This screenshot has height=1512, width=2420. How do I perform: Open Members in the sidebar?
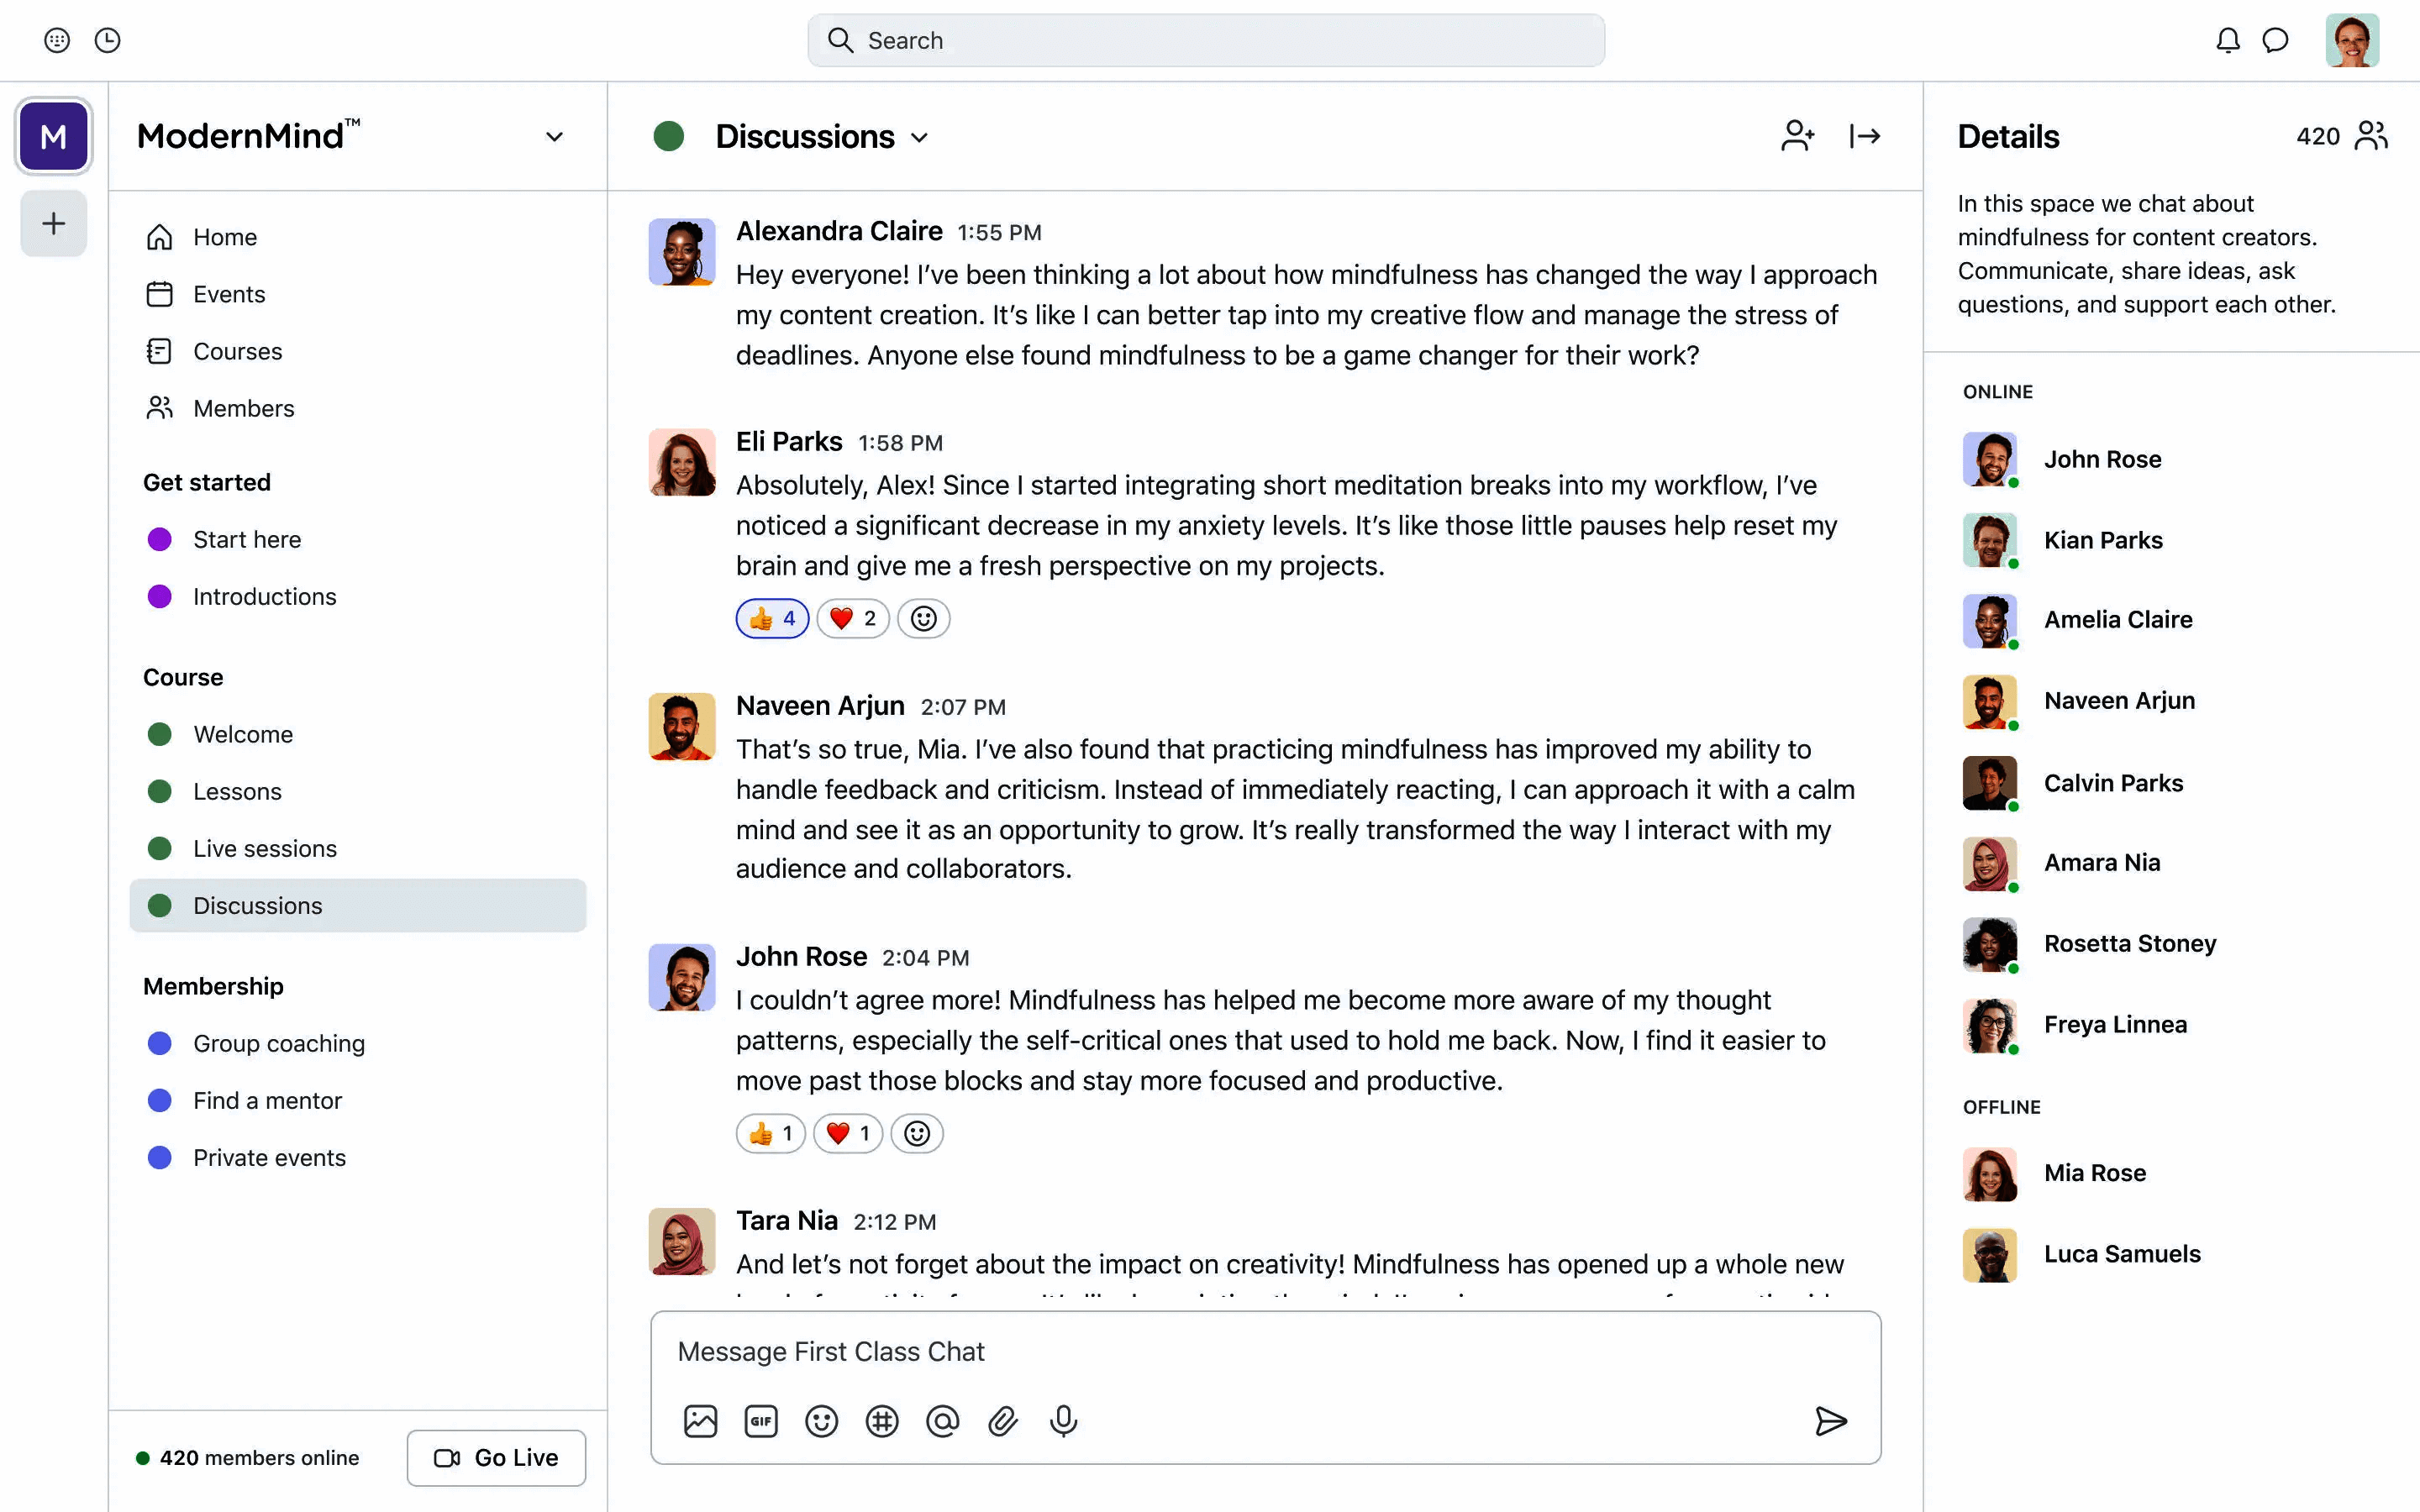click(x=243, y=408)
